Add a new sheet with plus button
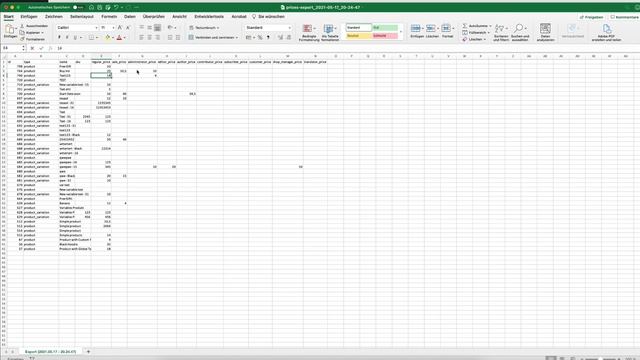Viewport: 640px width, 360px height. pos(88,351)
